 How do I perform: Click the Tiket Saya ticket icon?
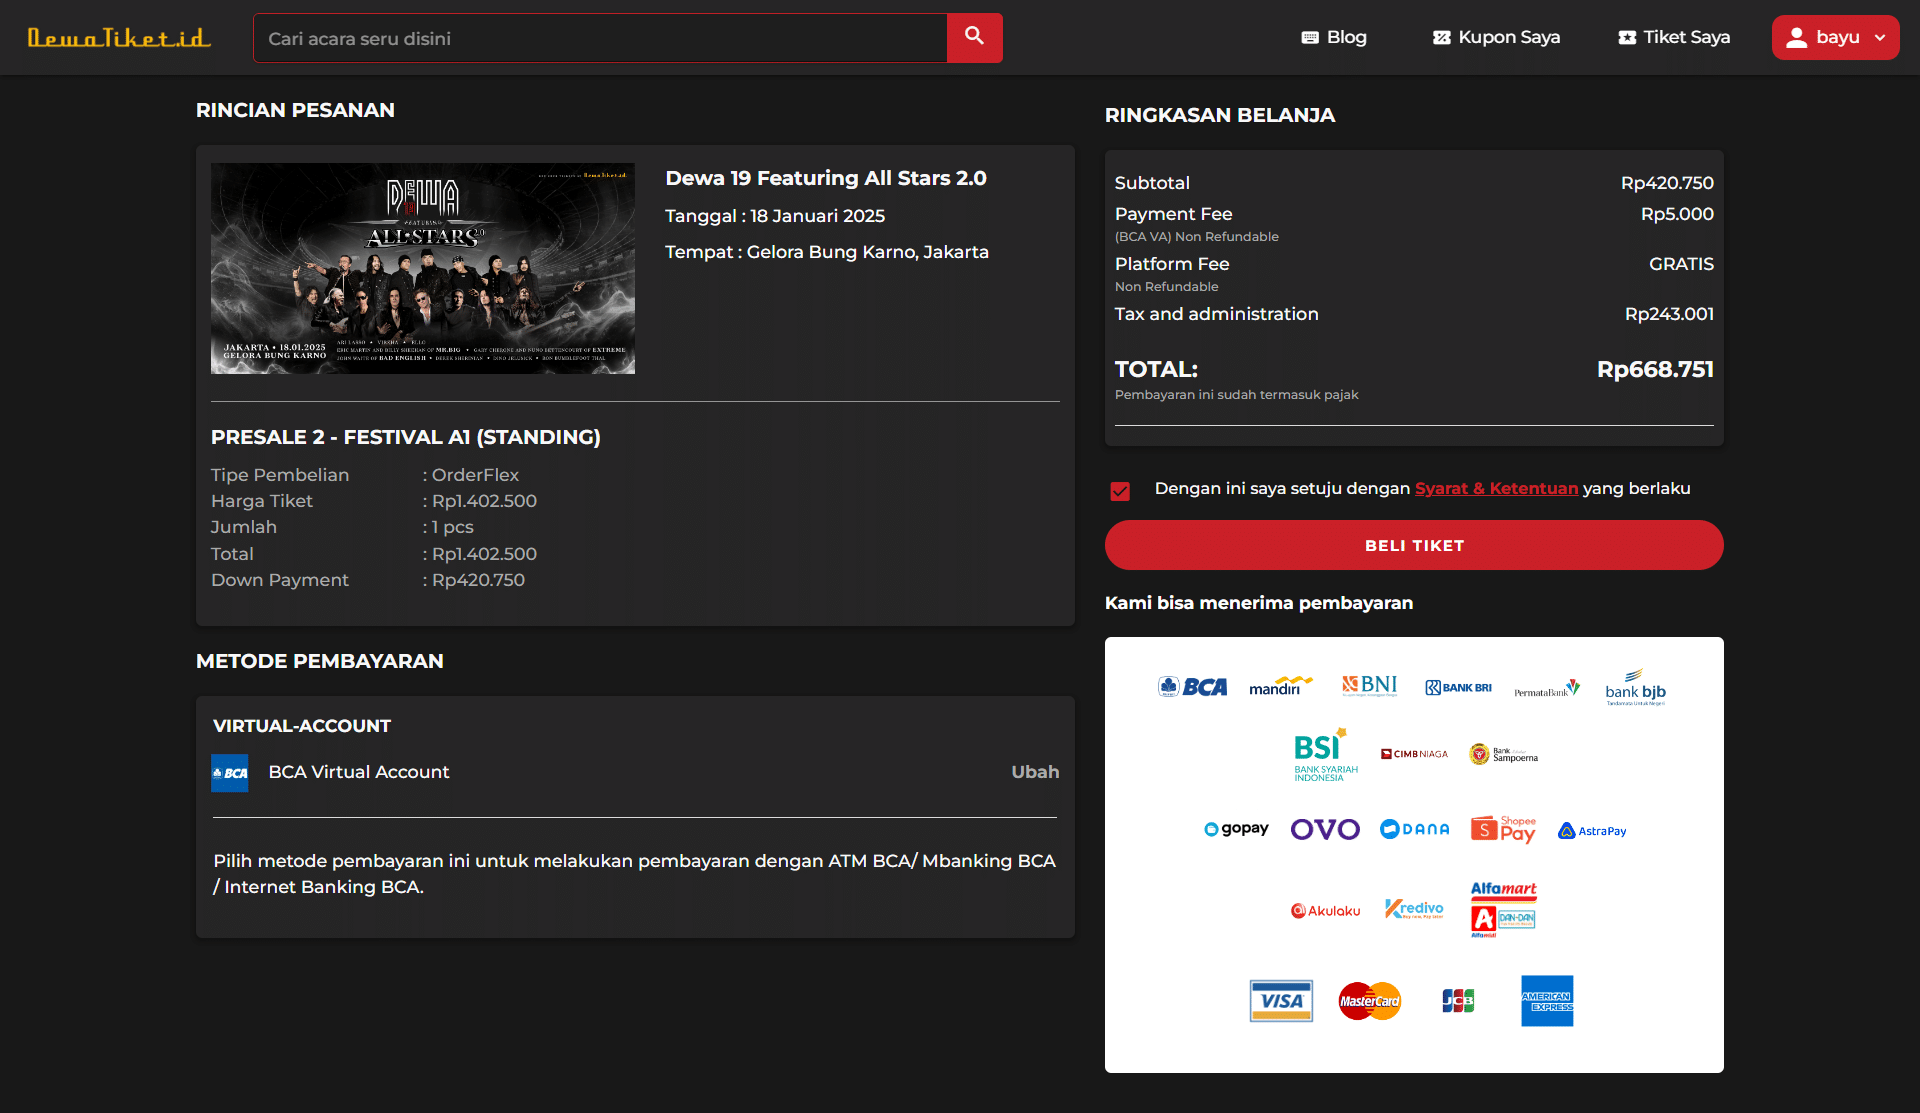click(1627, 38)
